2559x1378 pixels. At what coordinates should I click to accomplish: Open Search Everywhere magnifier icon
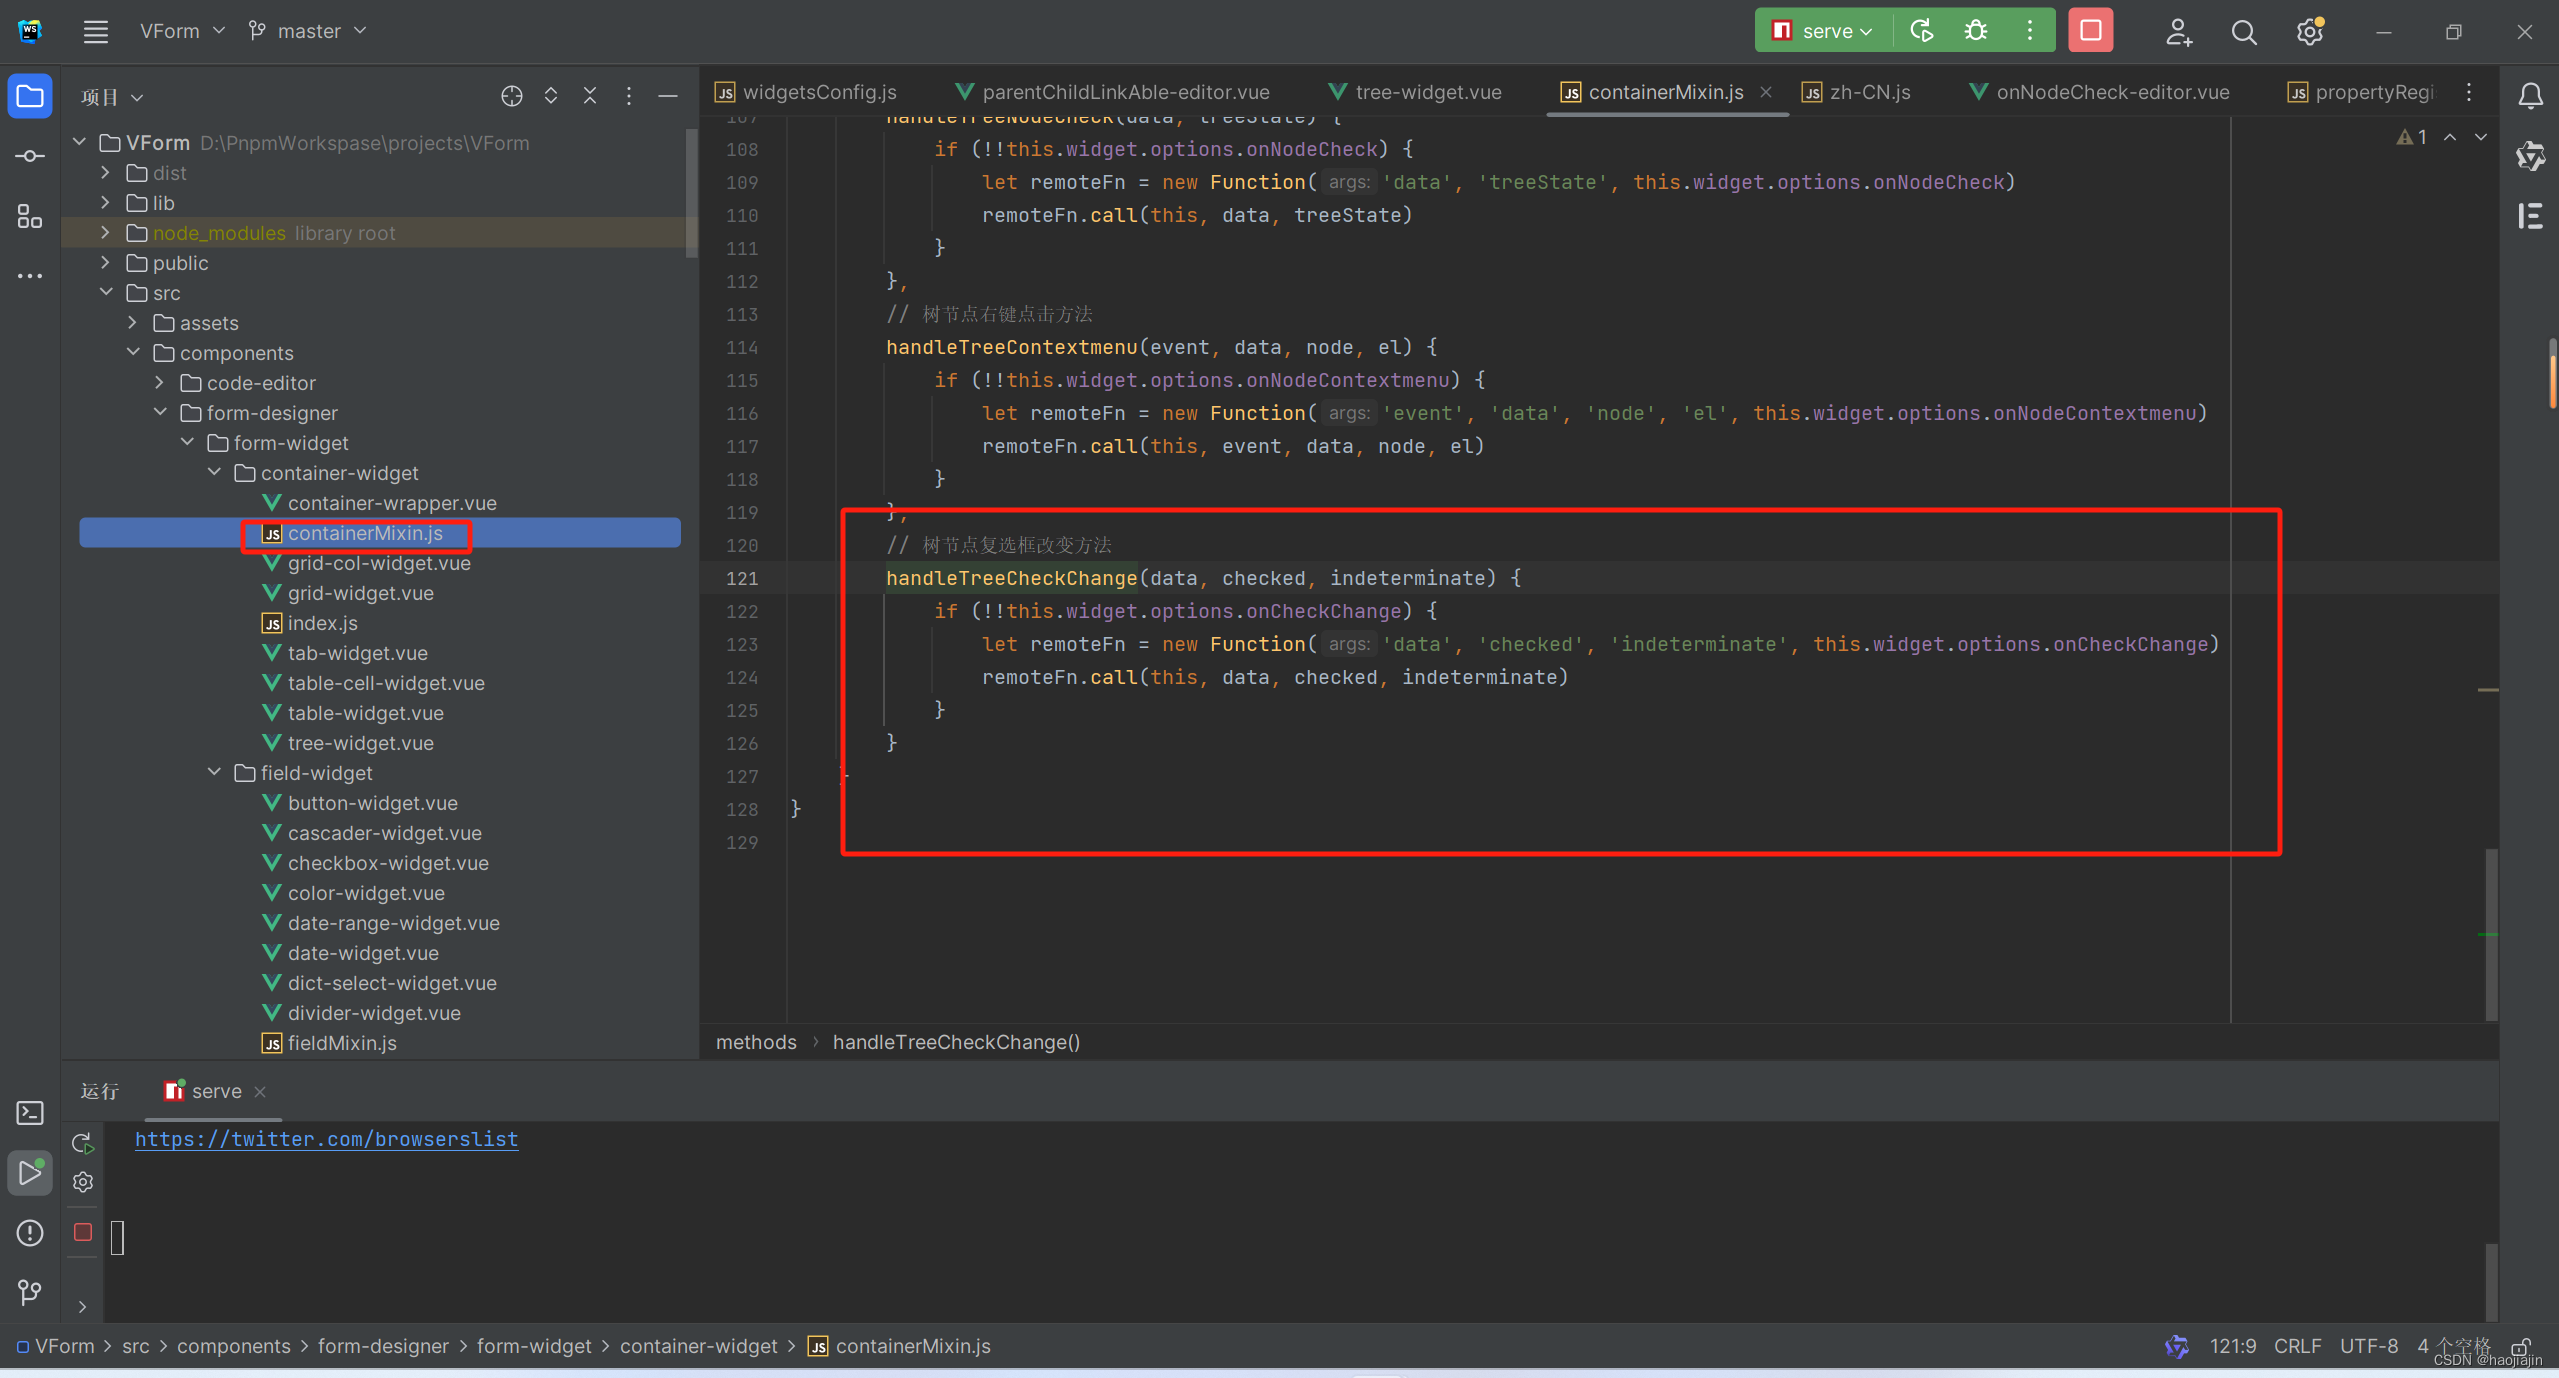pos(2243,33)
